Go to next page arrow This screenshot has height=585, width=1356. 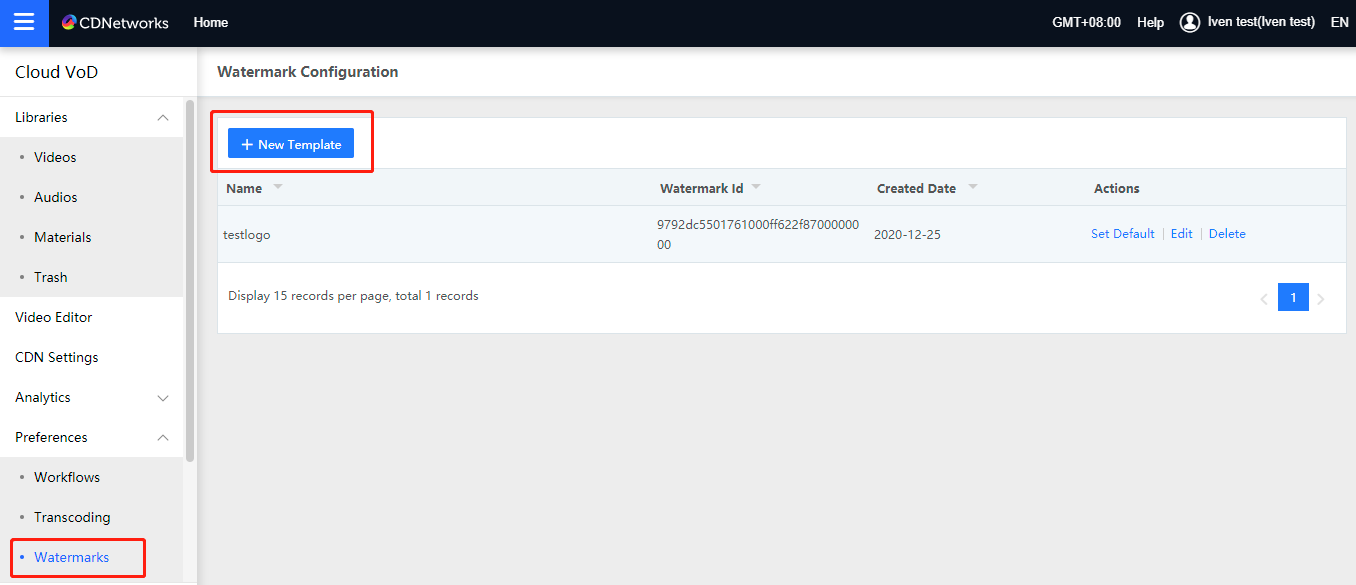pos(1321,298)
